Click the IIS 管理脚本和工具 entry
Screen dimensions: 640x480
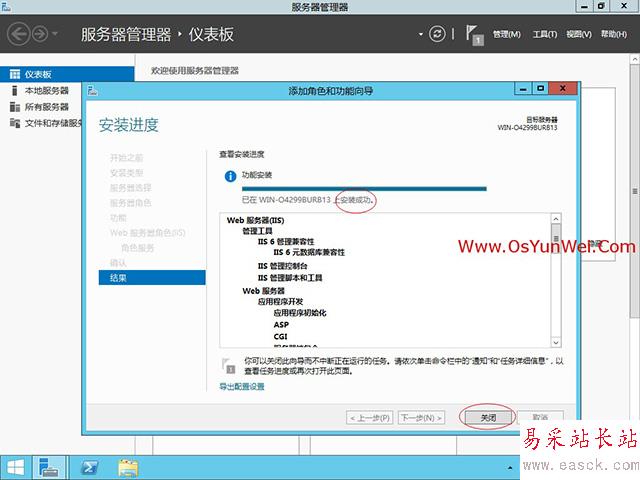point(290,278)
